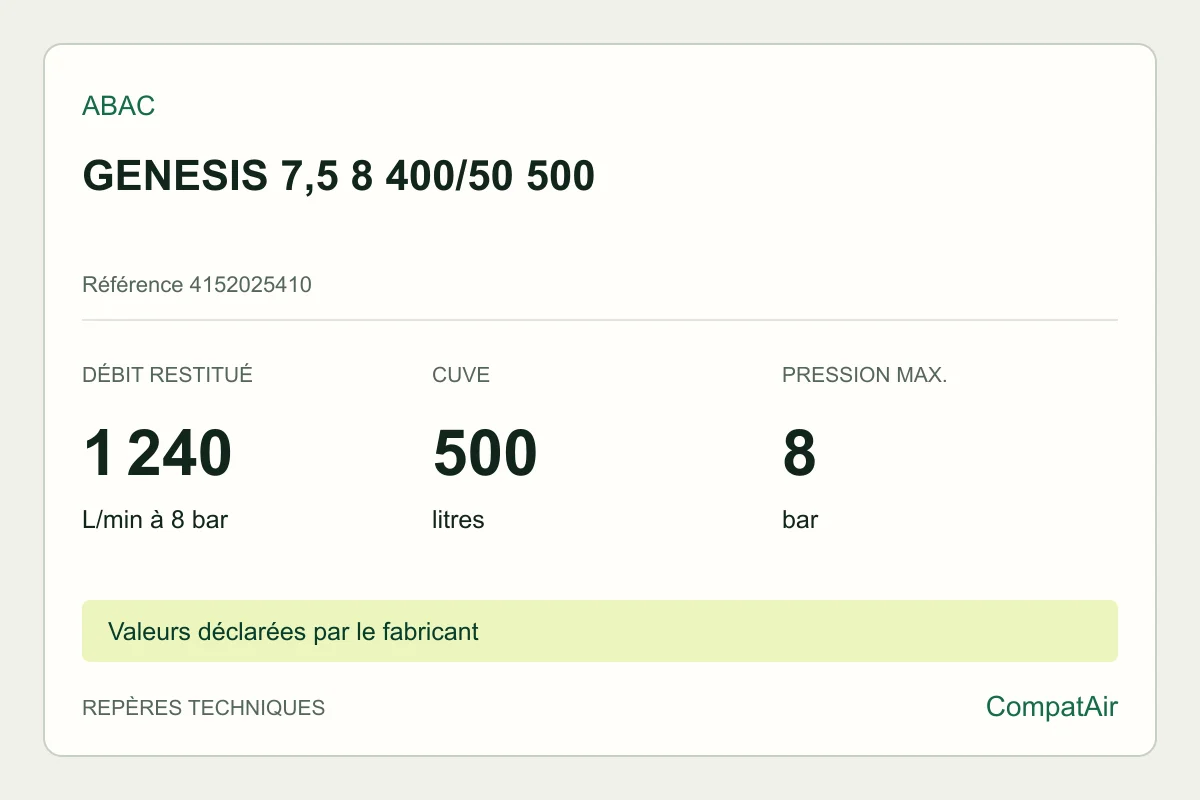Click the bar unit under pressure

800,520
